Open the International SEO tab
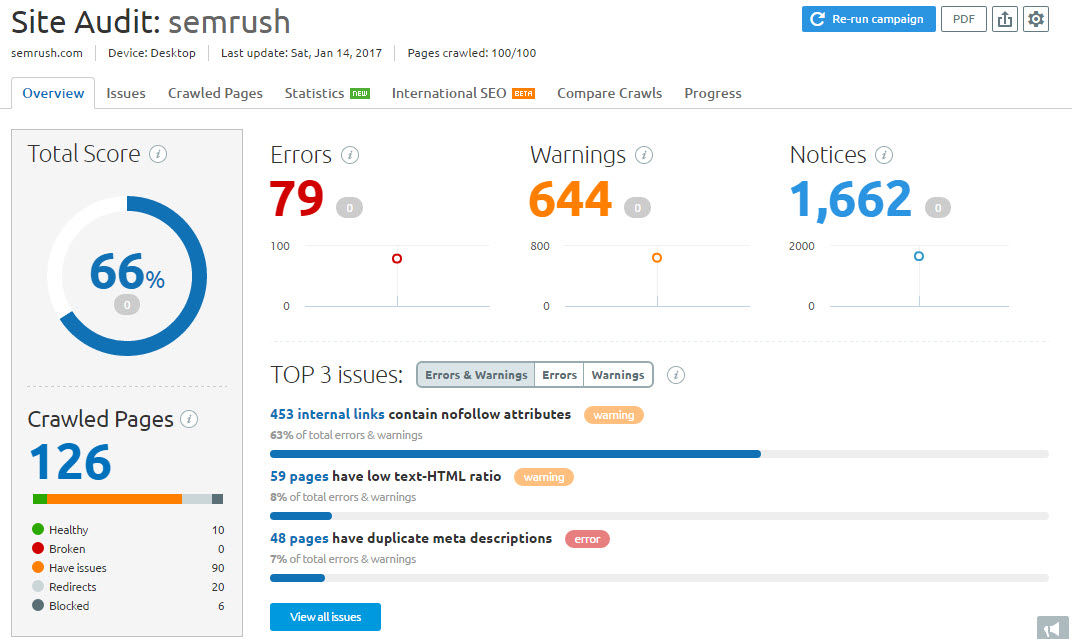The width and height of the screenshot is (1072, 639). (463, 93)
